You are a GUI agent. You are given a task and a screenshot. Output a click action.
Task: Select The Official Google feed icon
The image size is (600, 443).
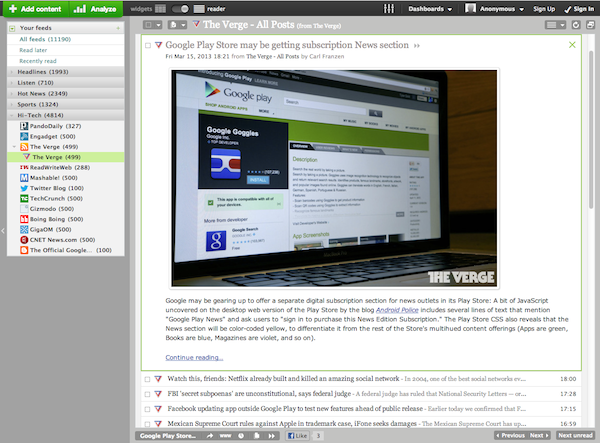point(24,250)
